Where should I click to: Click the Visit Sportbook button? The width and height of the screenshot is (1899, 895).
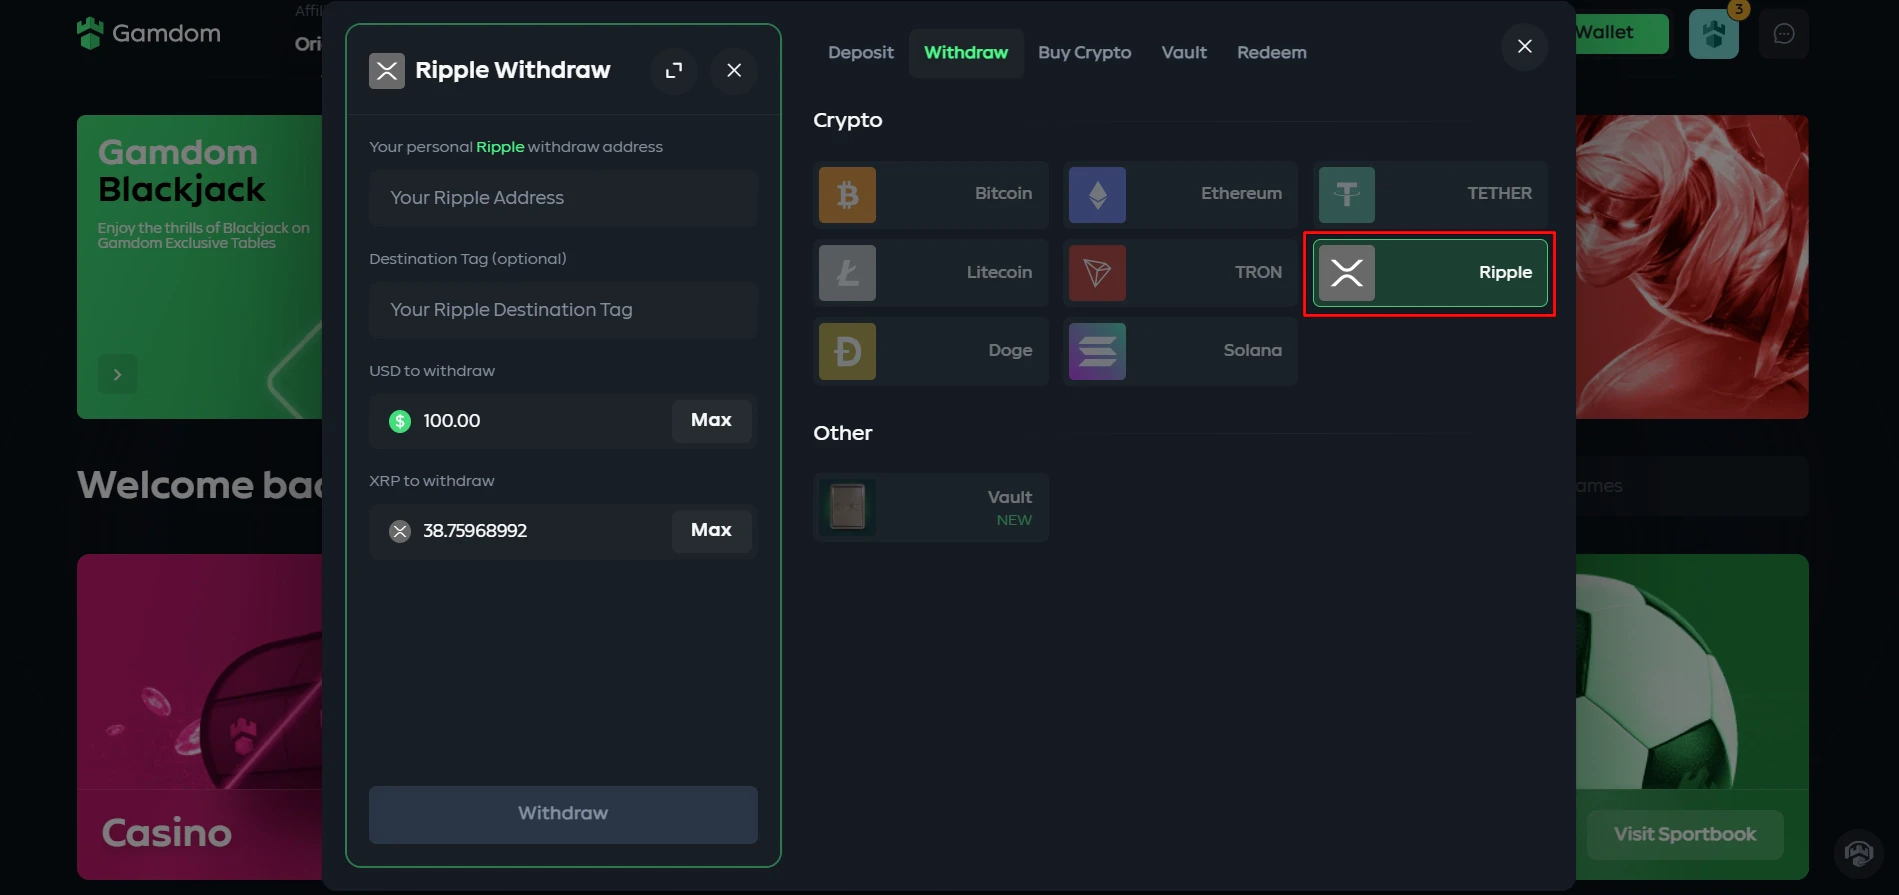1685,835
